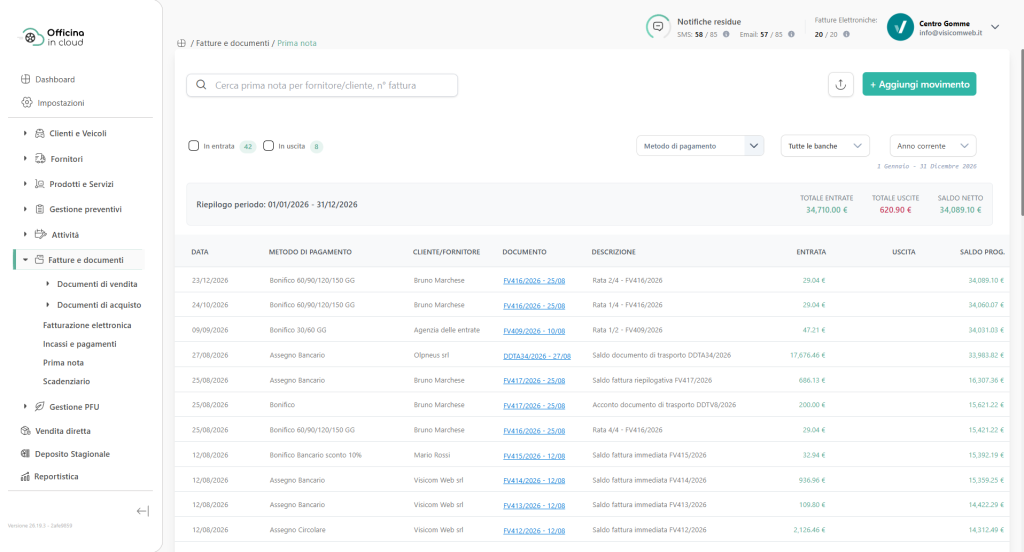Click the Aggiungi movimento button
Image resolution: width=1024 pixels, height=552 pixels.
(919, 84)
